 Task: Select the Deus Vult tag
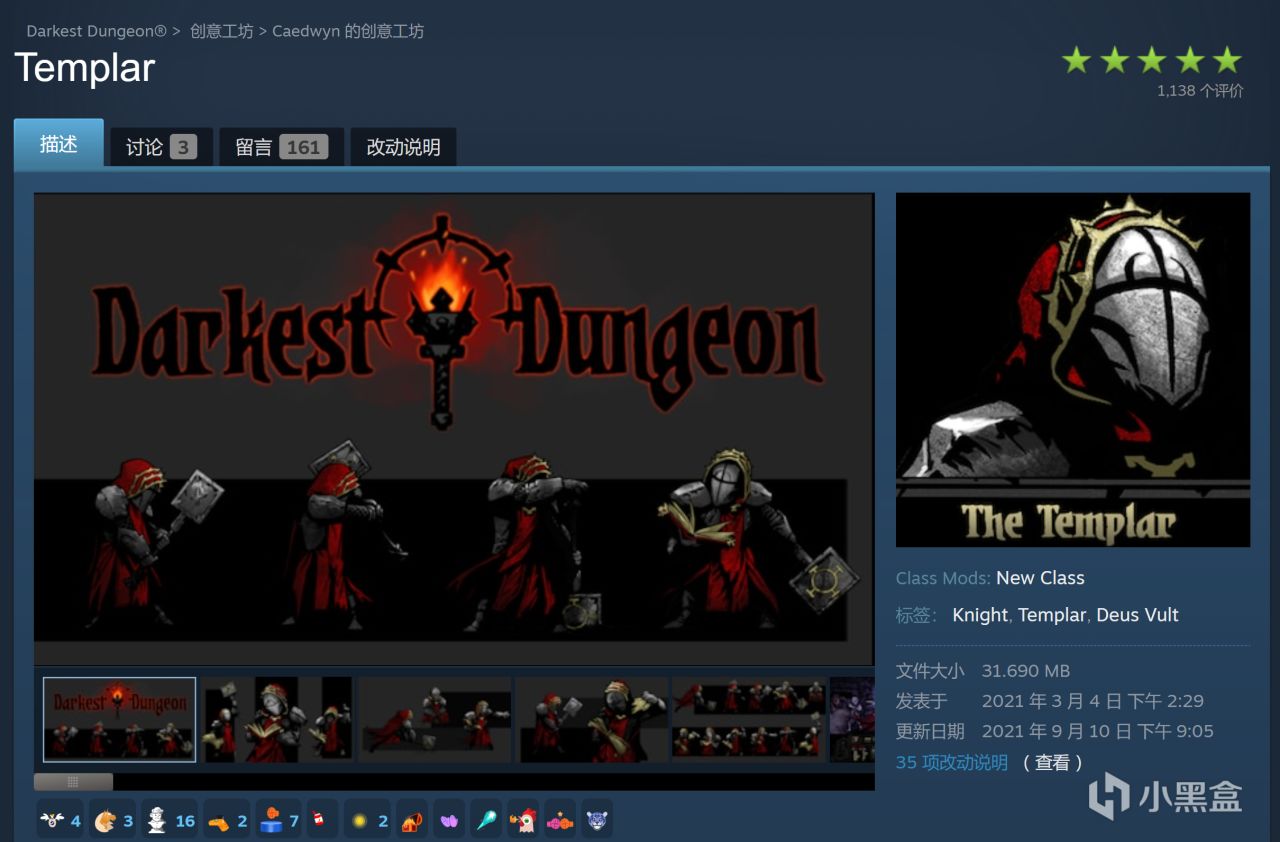1138,615
